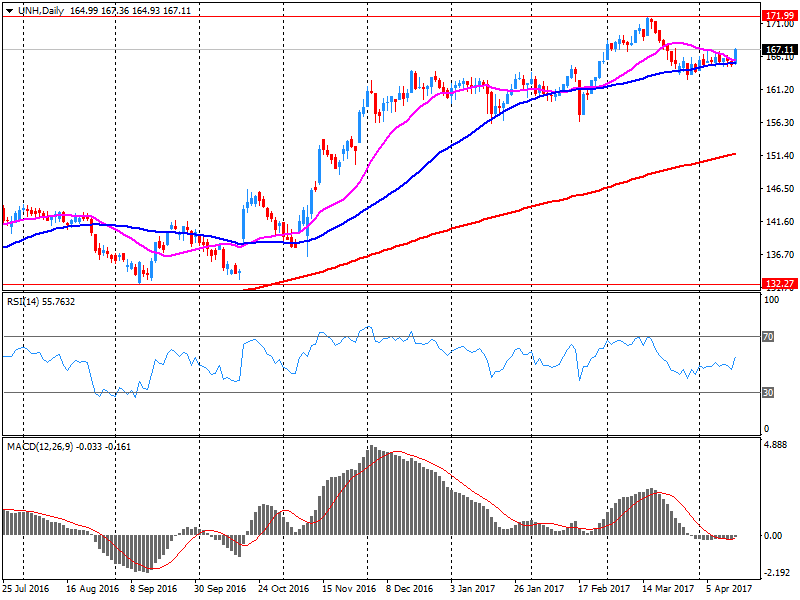Image resolution: width=800 pixels, height=600 pixels.
Task: Select the 14 Mar 2017 date label
Action: click(x=668, y=589)
